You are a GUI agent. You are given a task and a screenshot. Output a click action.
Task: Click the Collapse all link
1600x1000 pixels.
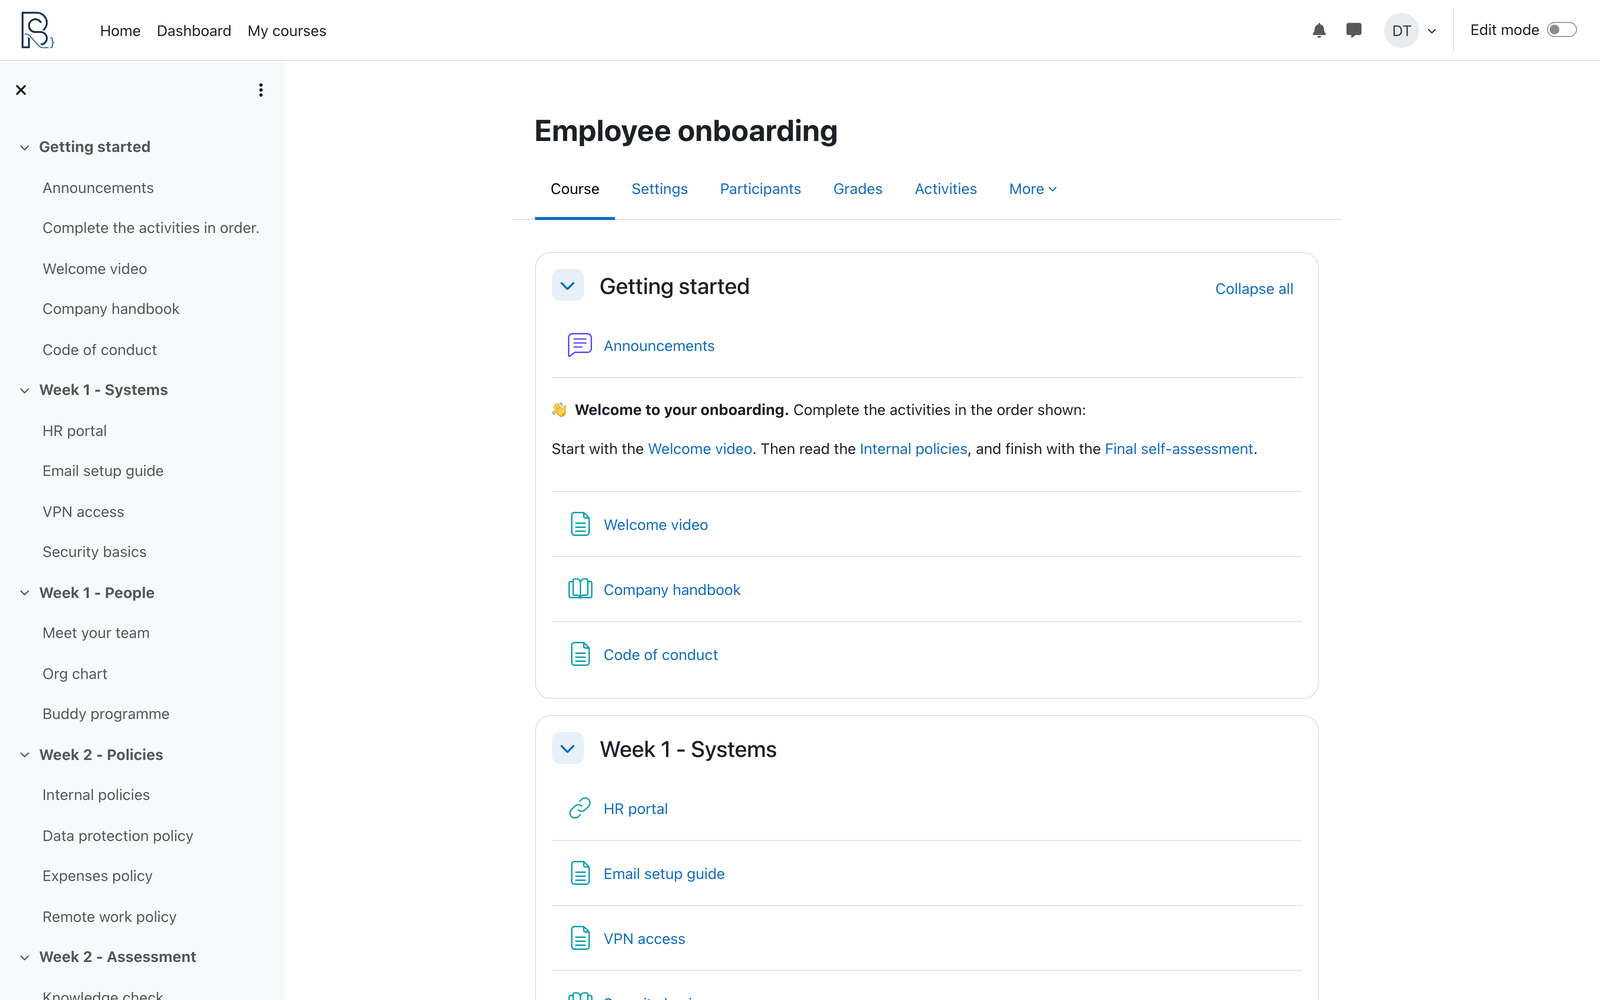point(1254,289)
